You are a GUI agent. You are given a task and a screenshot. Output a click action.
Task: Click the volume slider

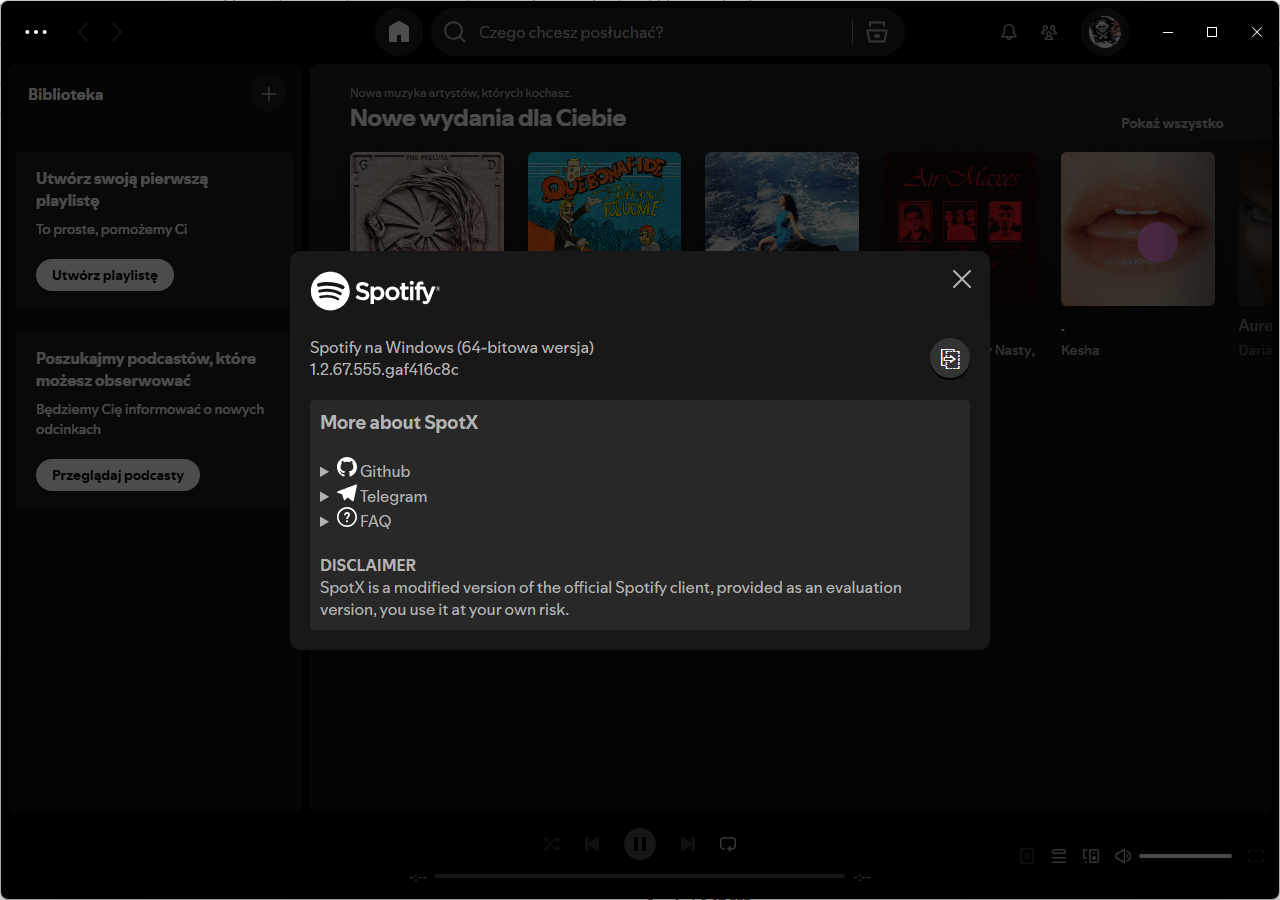(x=1185, y=856)
